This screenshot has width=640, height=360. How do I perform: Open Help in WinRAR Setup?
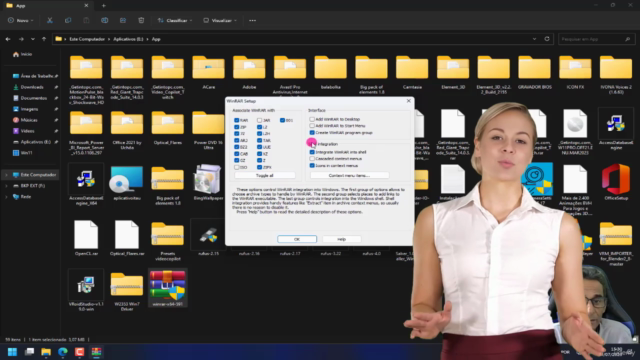tap(342, 239)
